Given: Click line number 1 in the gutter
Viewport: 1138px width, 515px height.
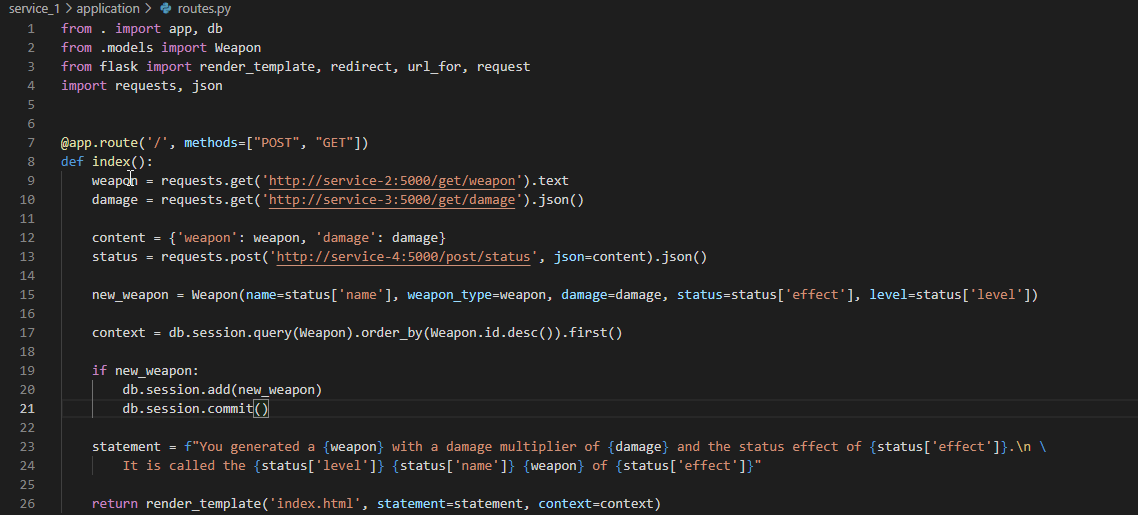Looking at the screenshot, I should point(30,28).
